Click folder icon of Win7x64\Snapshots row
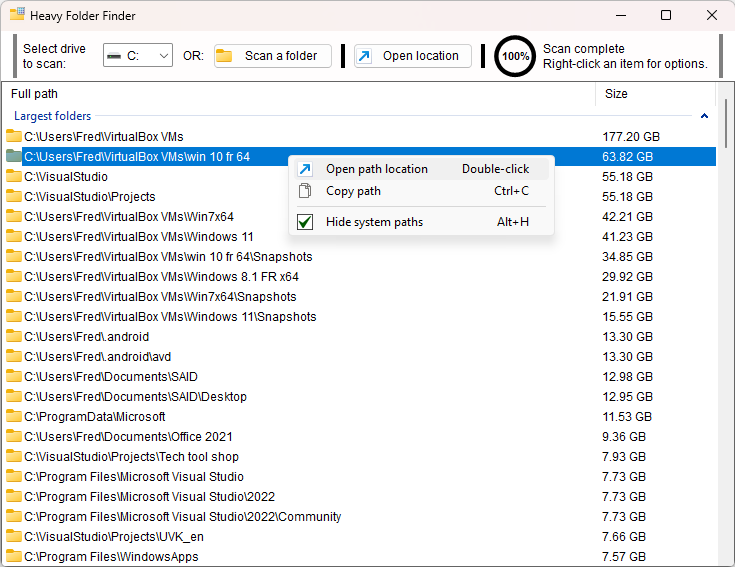This screenshot has width=735, height=567. pyautogui.click(x=14, y=297)
